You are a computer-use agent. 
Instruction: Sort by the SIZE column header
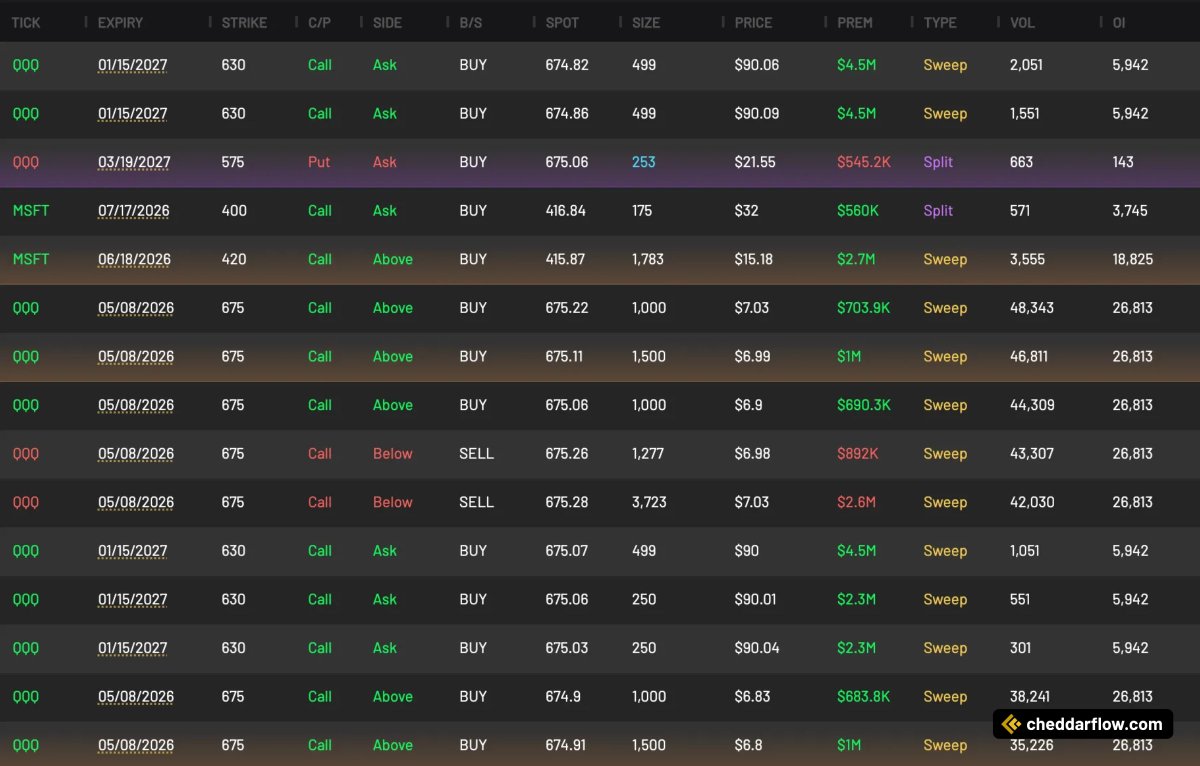tap(646, 22)
